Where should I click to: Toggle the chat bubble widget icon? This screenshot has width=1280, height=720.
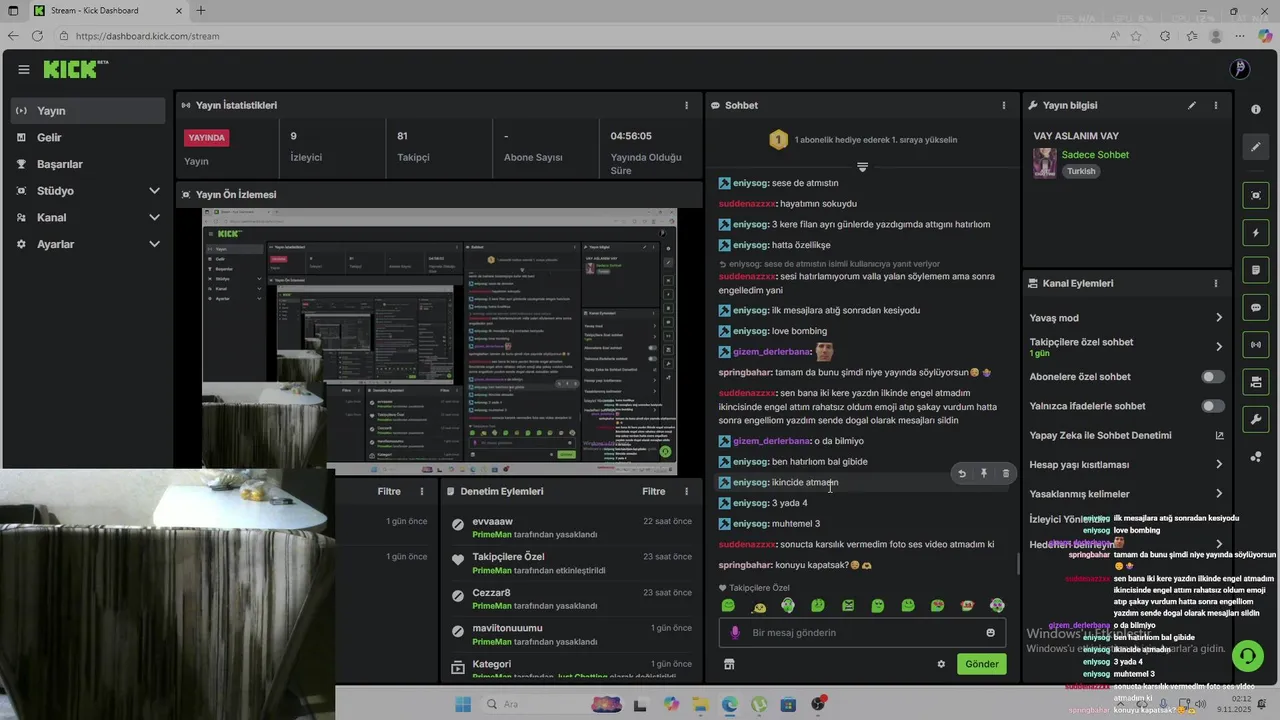[x=1256, y=307]
